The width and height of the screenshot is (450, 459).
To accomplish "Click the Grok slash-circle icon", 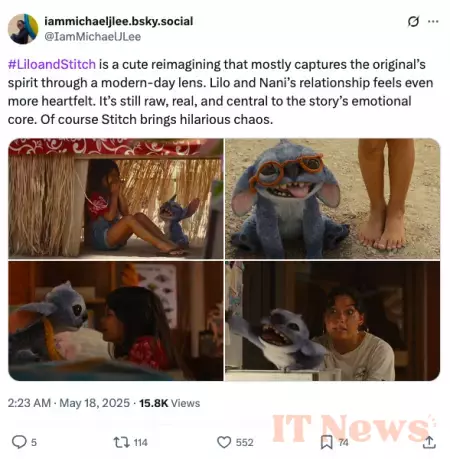I will [x=413, y=22].
